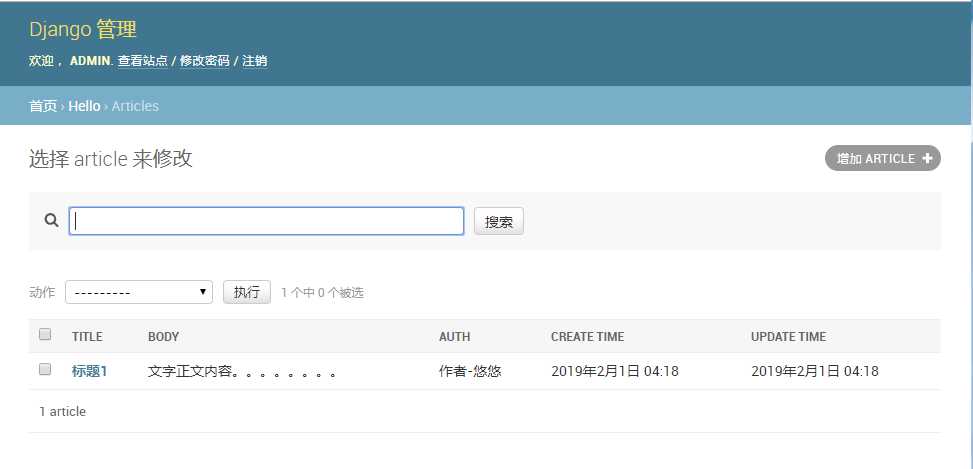Click the magnifier search icon

(x=52, y=220)
